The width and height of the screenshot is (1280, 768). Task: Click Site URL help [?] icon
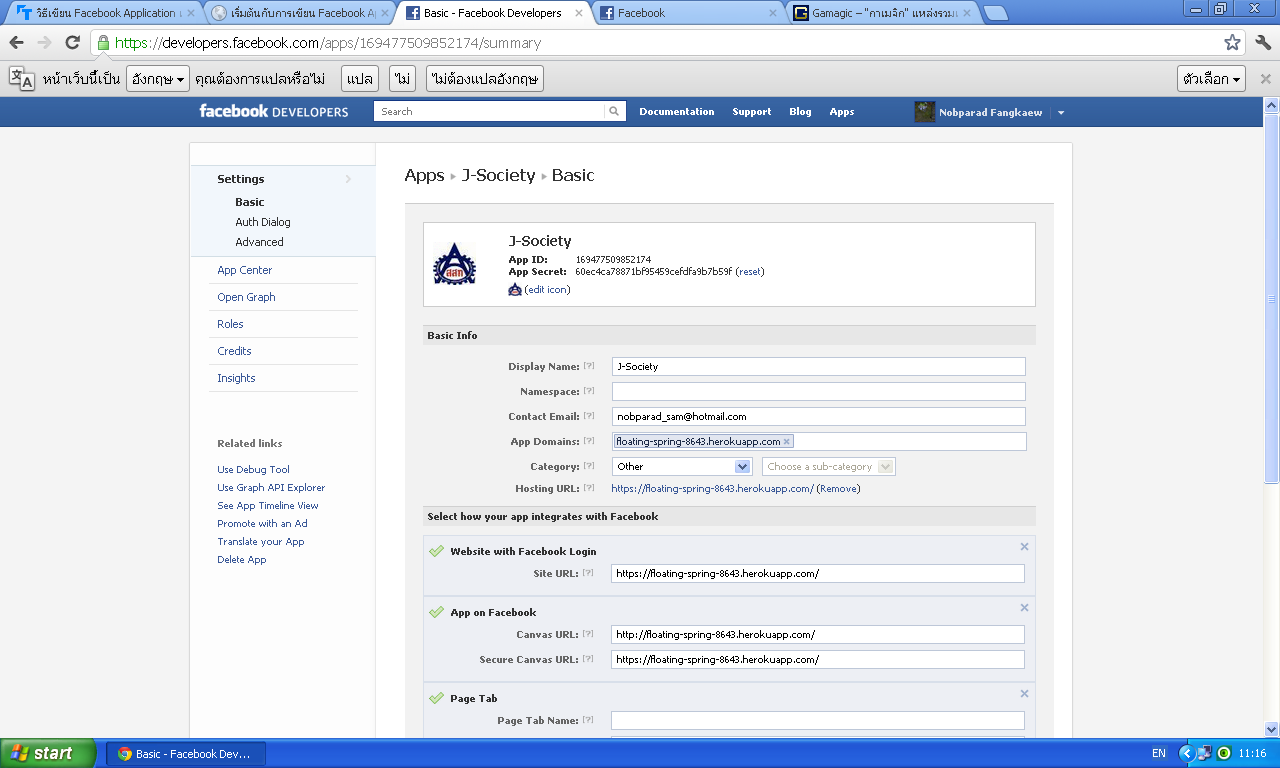coord(589,573)
